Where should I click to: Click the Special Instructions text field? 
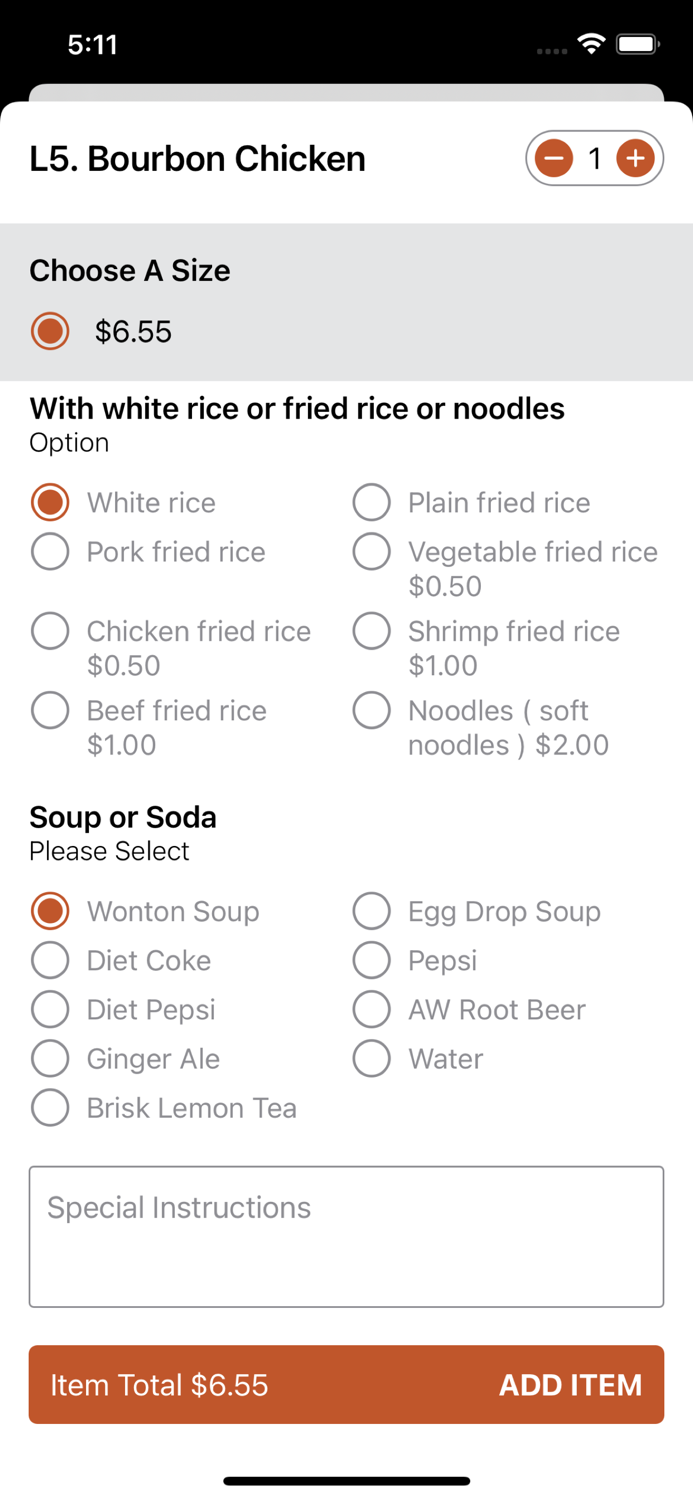[x=346, y=1236]
